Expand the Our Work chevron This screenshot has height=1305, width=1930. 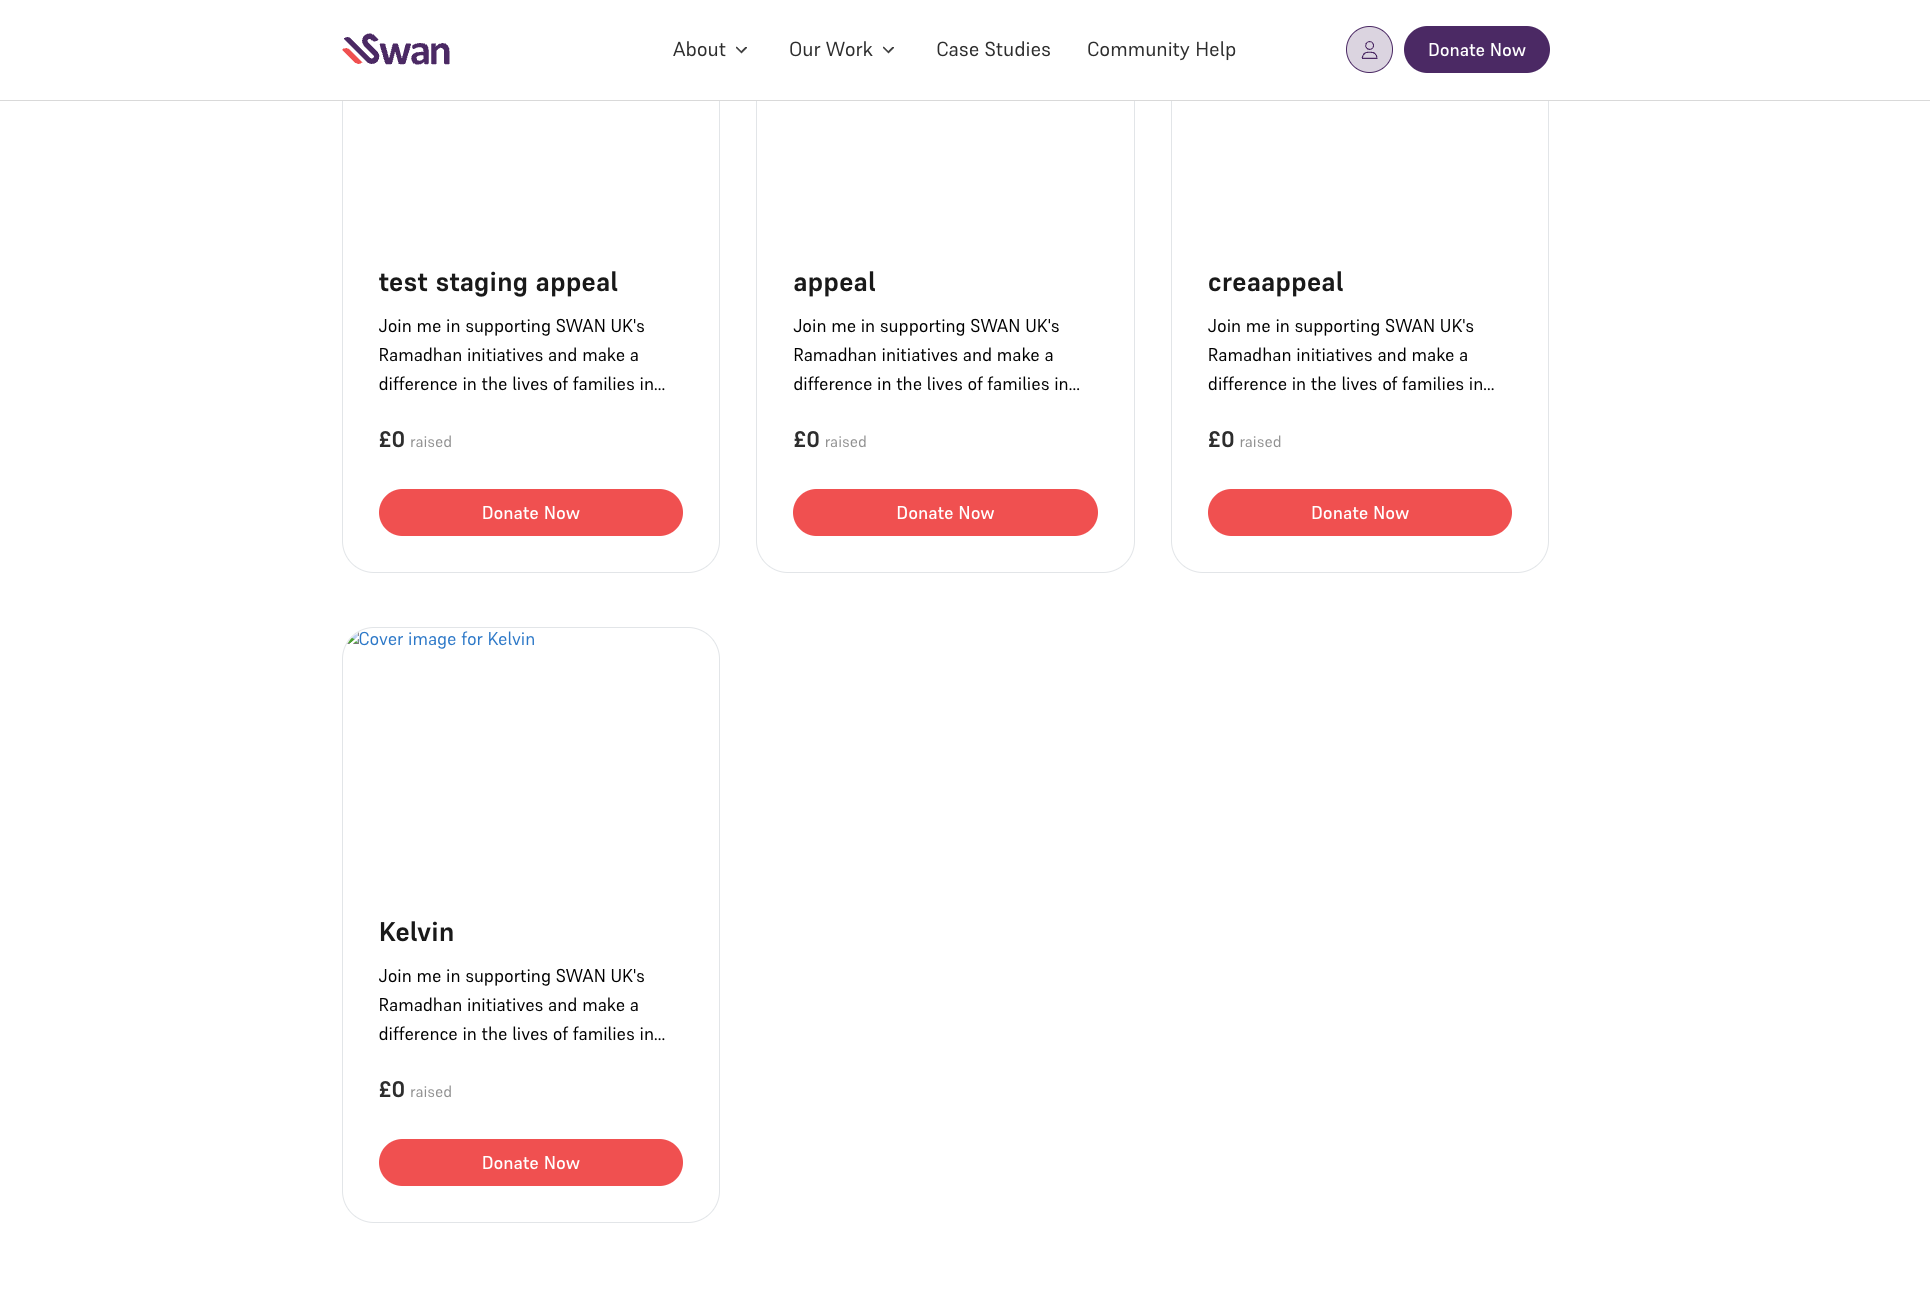click(889, 50)
